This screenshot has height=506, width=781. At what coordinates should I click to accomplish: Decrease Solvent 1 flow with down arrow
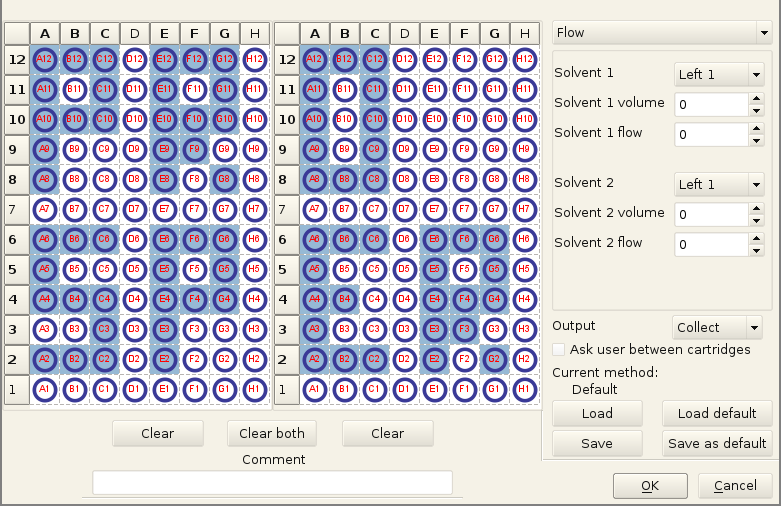click(756, 141)
